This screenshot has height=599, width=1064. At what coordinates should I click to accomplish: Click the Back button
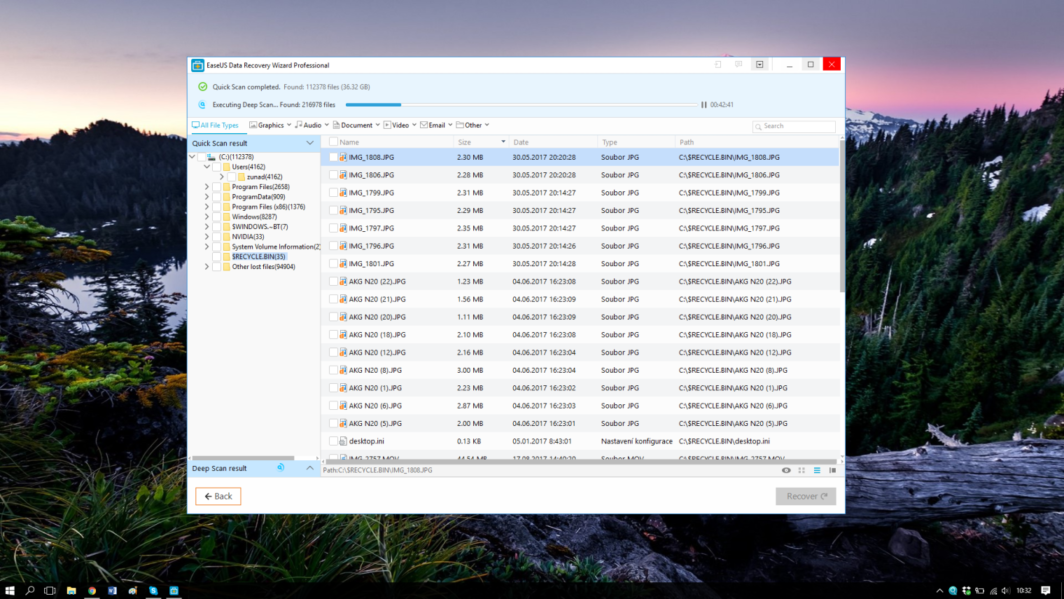[218, 496]
